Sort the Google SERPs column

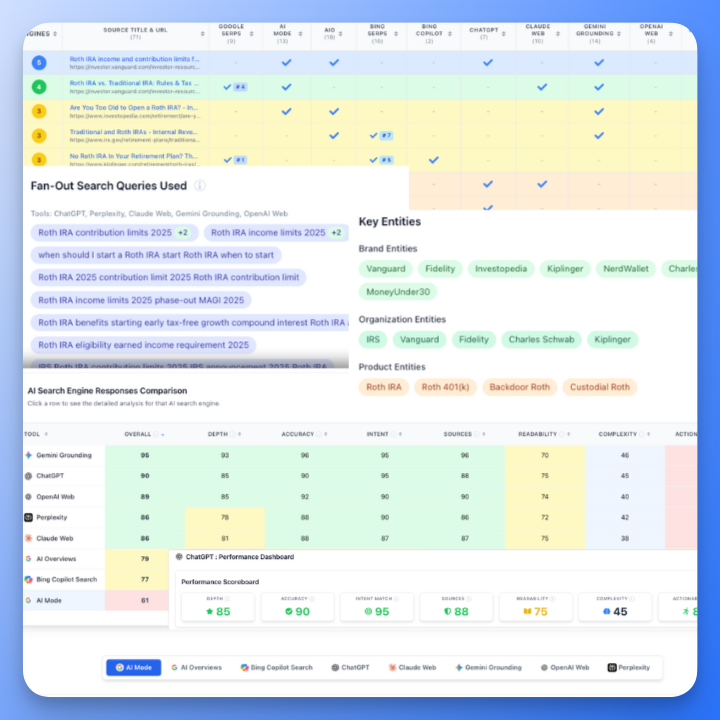pyautogui.click(x=252, y=34)
